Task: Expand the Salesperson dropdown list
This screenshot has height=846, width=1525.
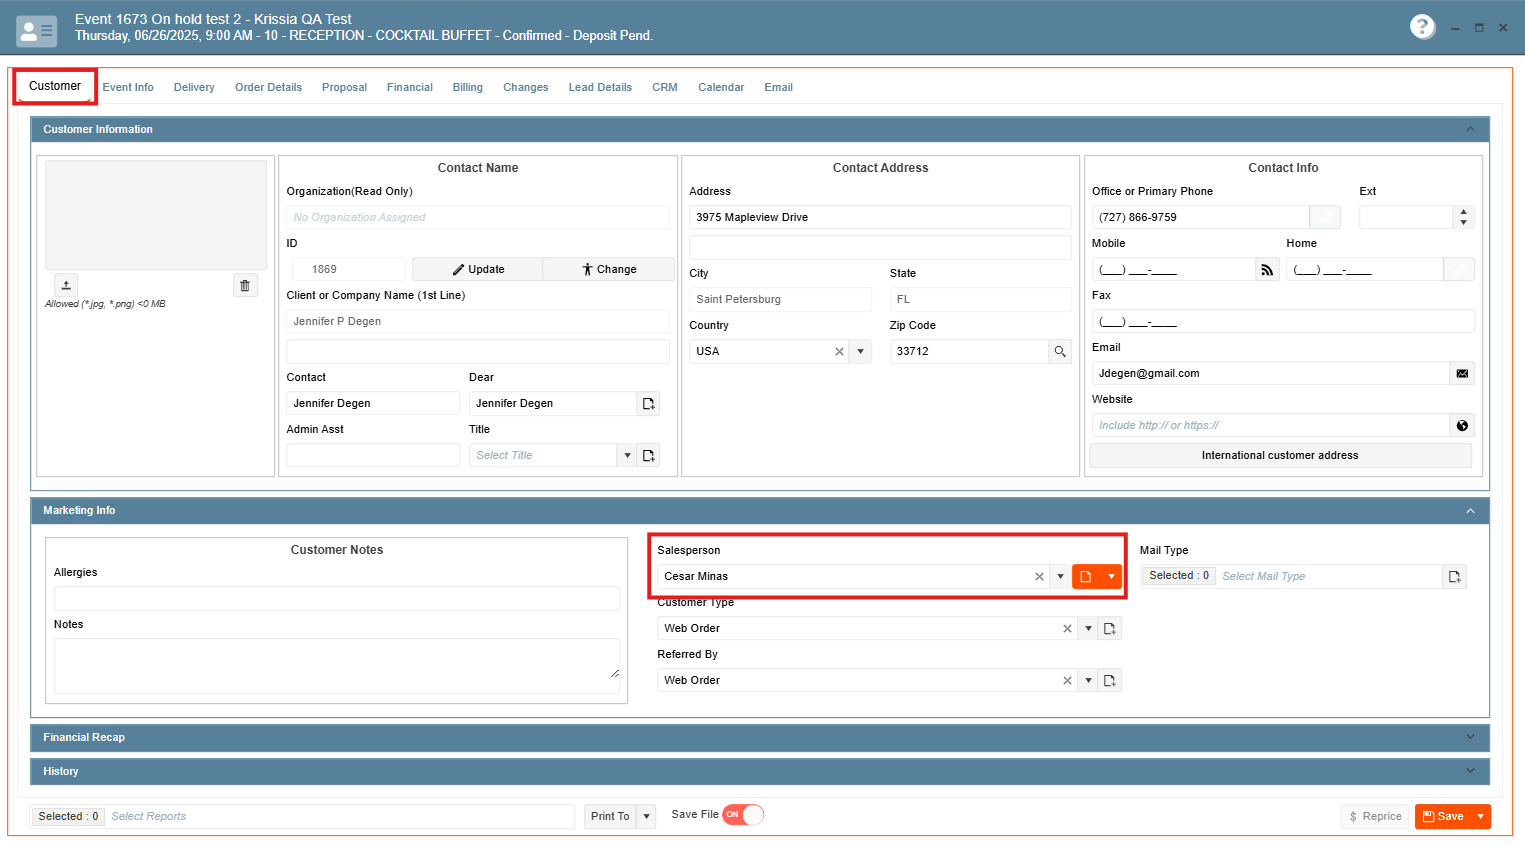Action: (1060, 576)
